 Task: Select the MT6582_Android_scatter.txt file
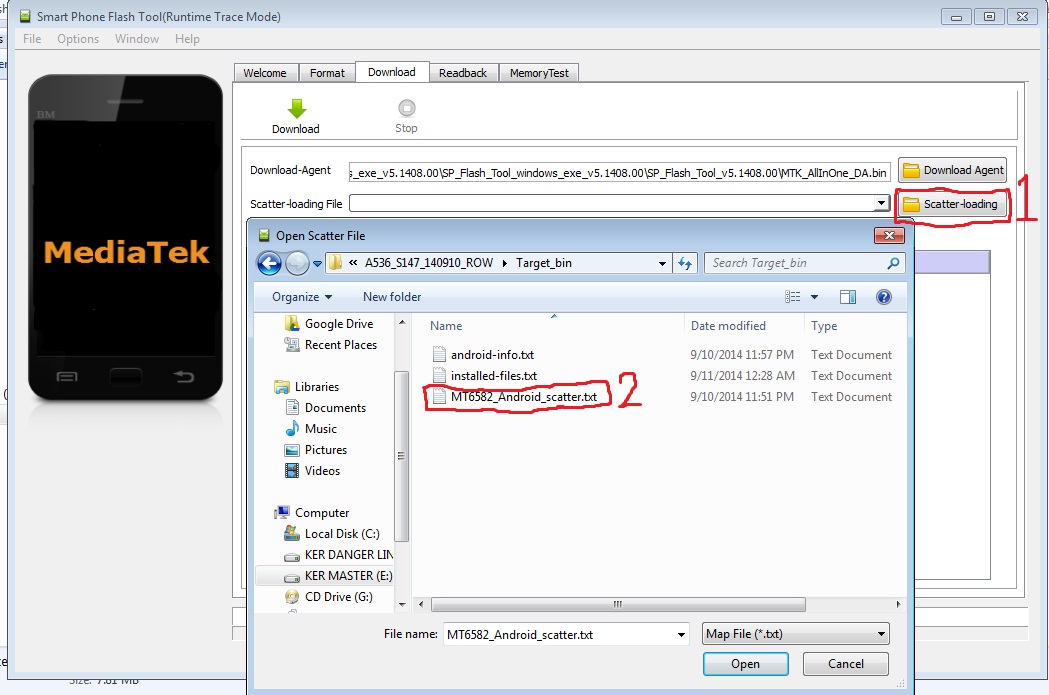click(x=524, y=397)
